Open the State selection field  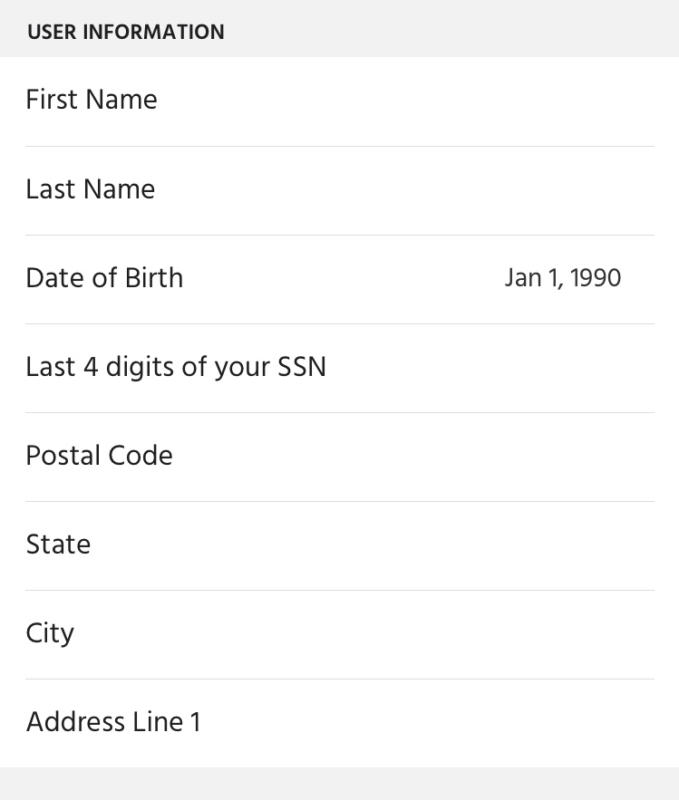coord(340,546)
